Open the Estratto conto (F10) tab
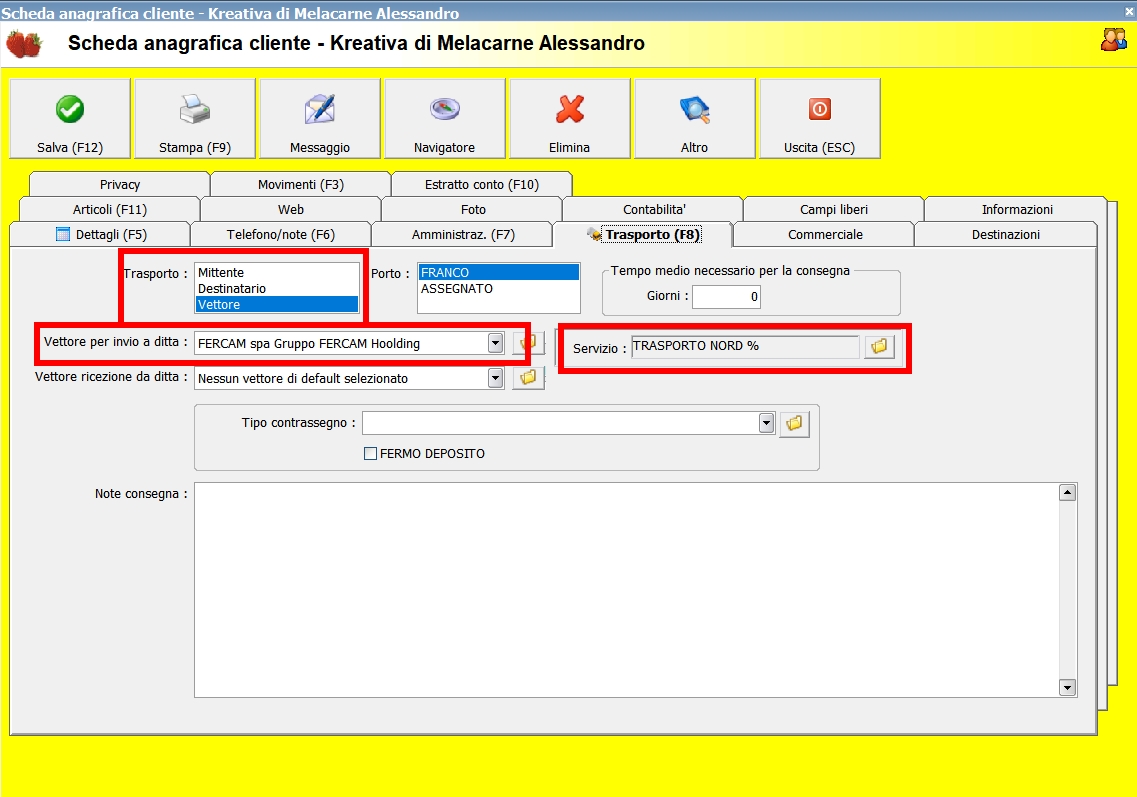Image resolution: width=1137 pixels, height=797 pixels. (x=481, y=184)
